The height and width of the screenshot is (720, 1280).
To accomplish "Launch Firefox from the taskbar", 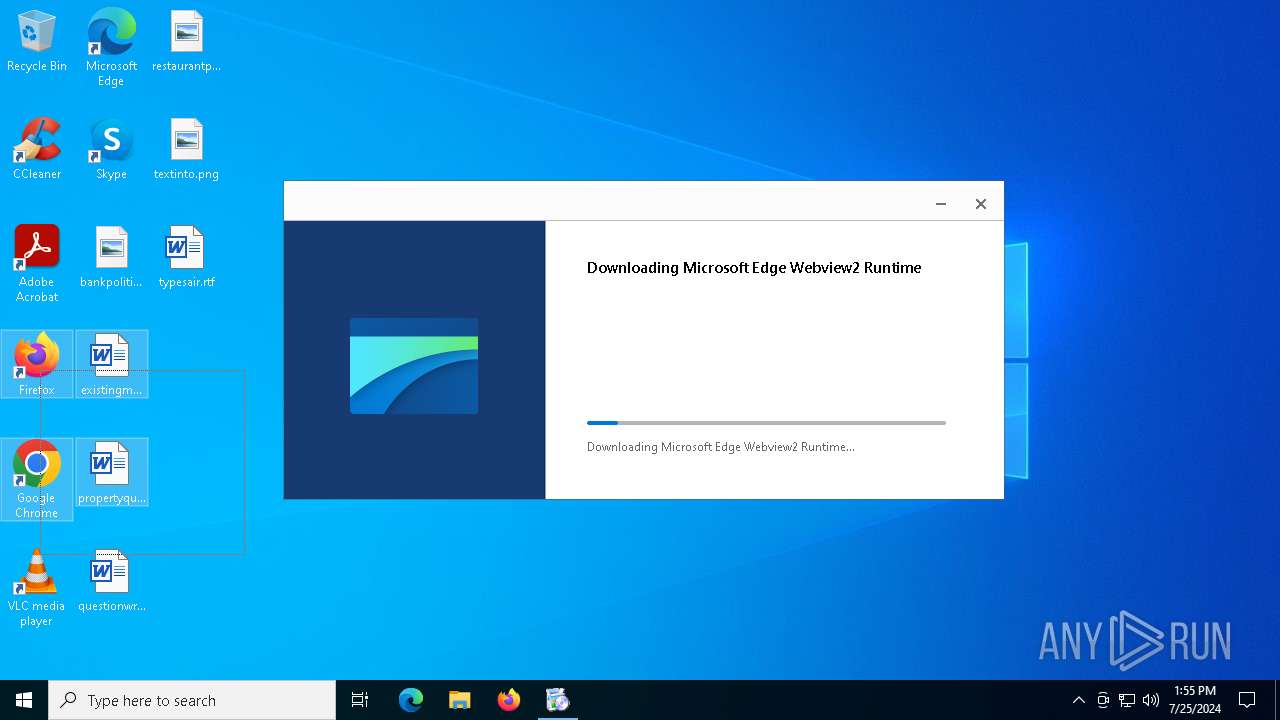I will pos(509,700).
